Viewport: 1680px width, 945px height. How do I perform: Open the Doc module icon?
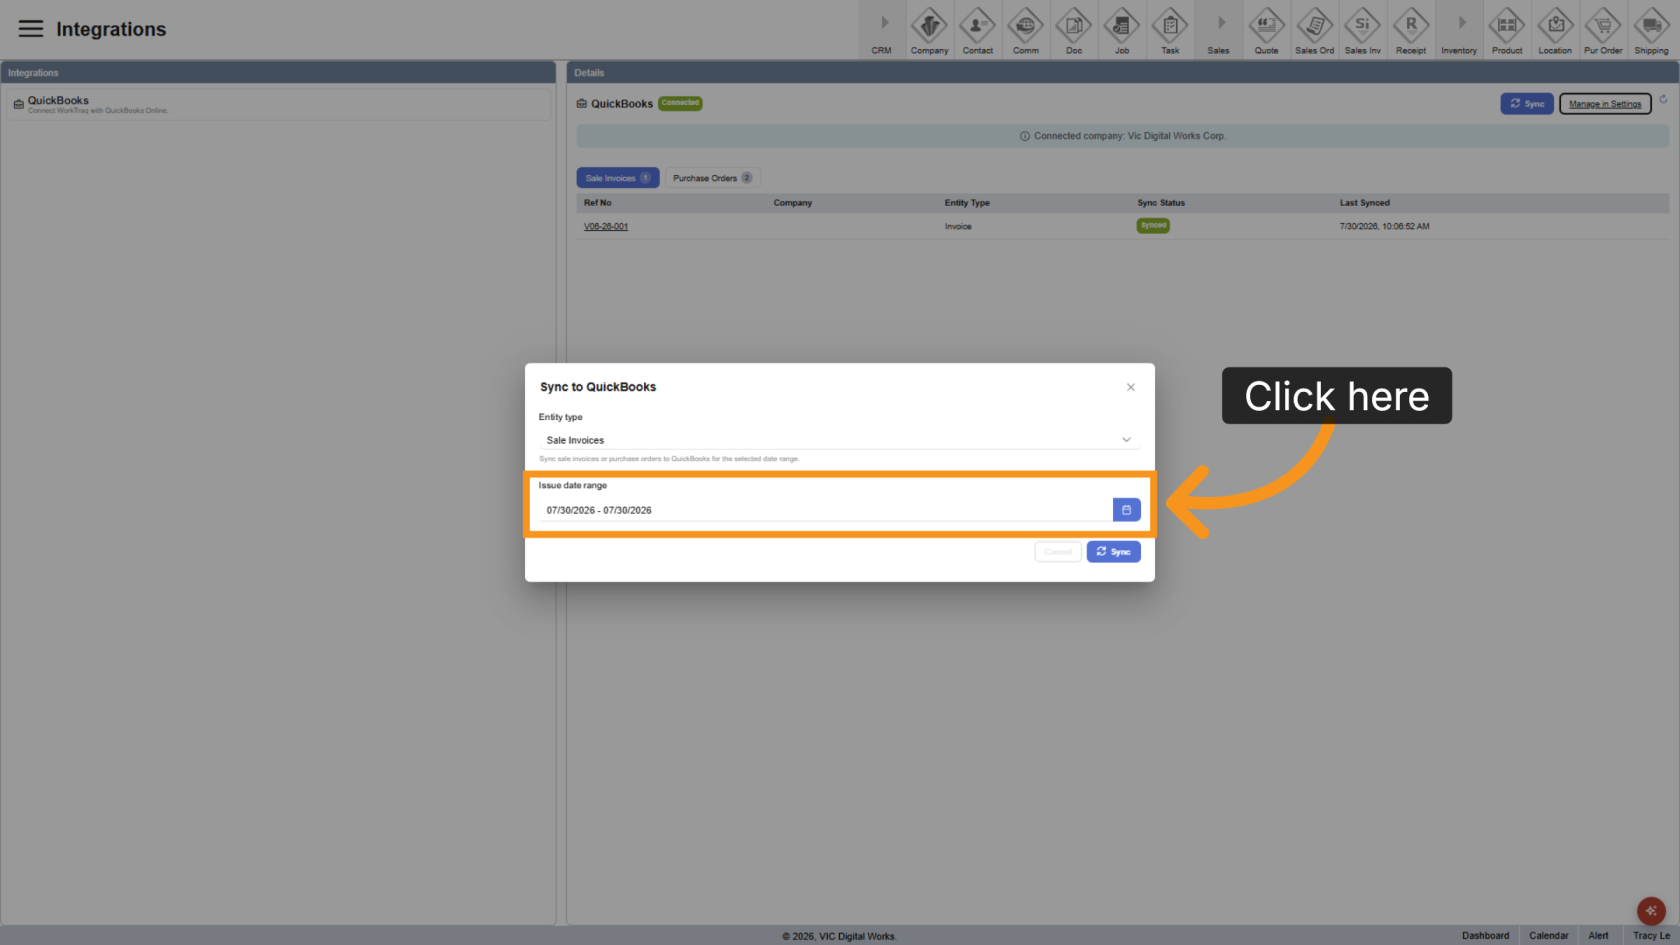coord(1073,31)
